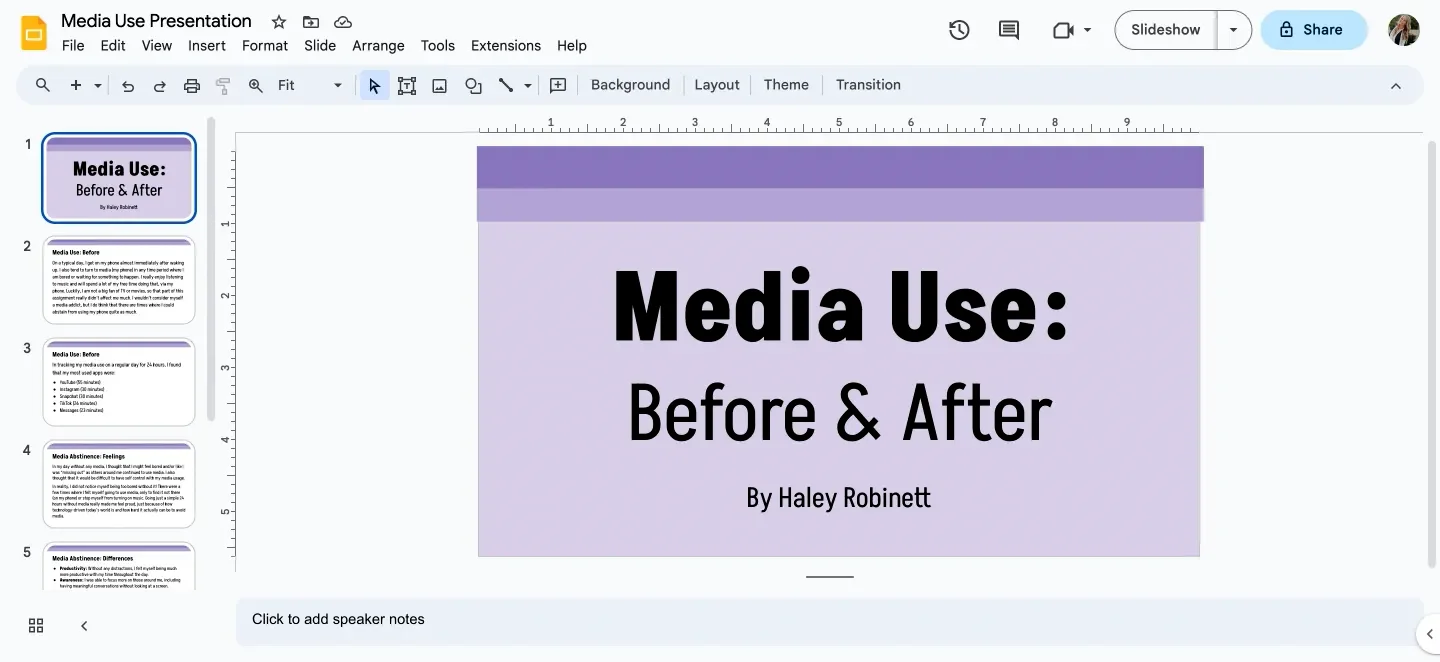Click the lock icon in Share
The image size is (1440, 662).
coord(1286,30)
